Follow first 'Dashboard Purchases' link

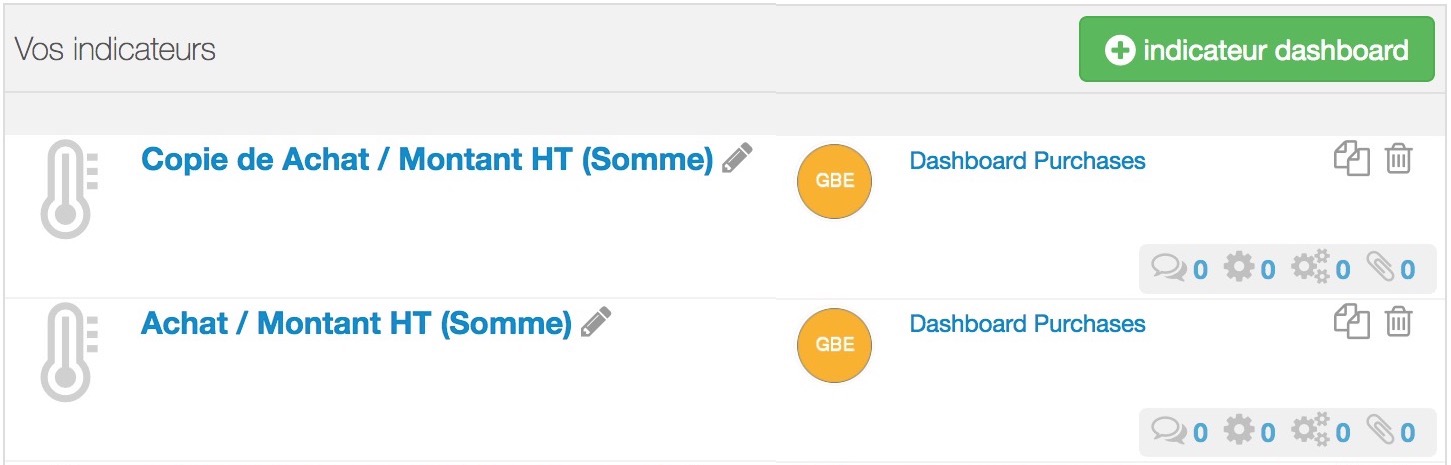coord(1027,161)
